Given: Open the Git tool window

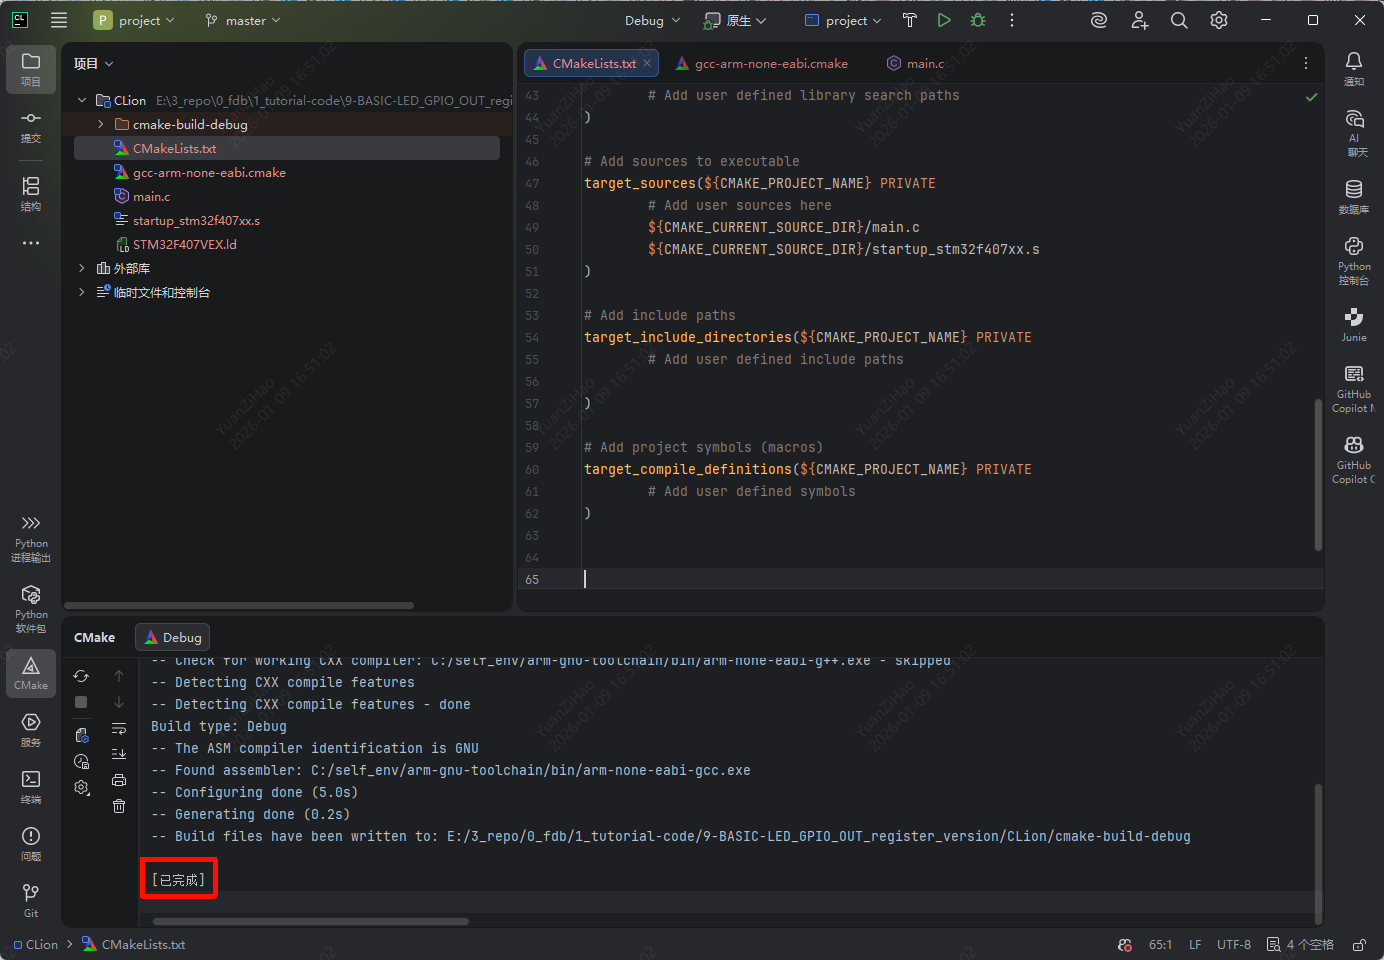Looking at the screenshot, I should coord(31,899).
